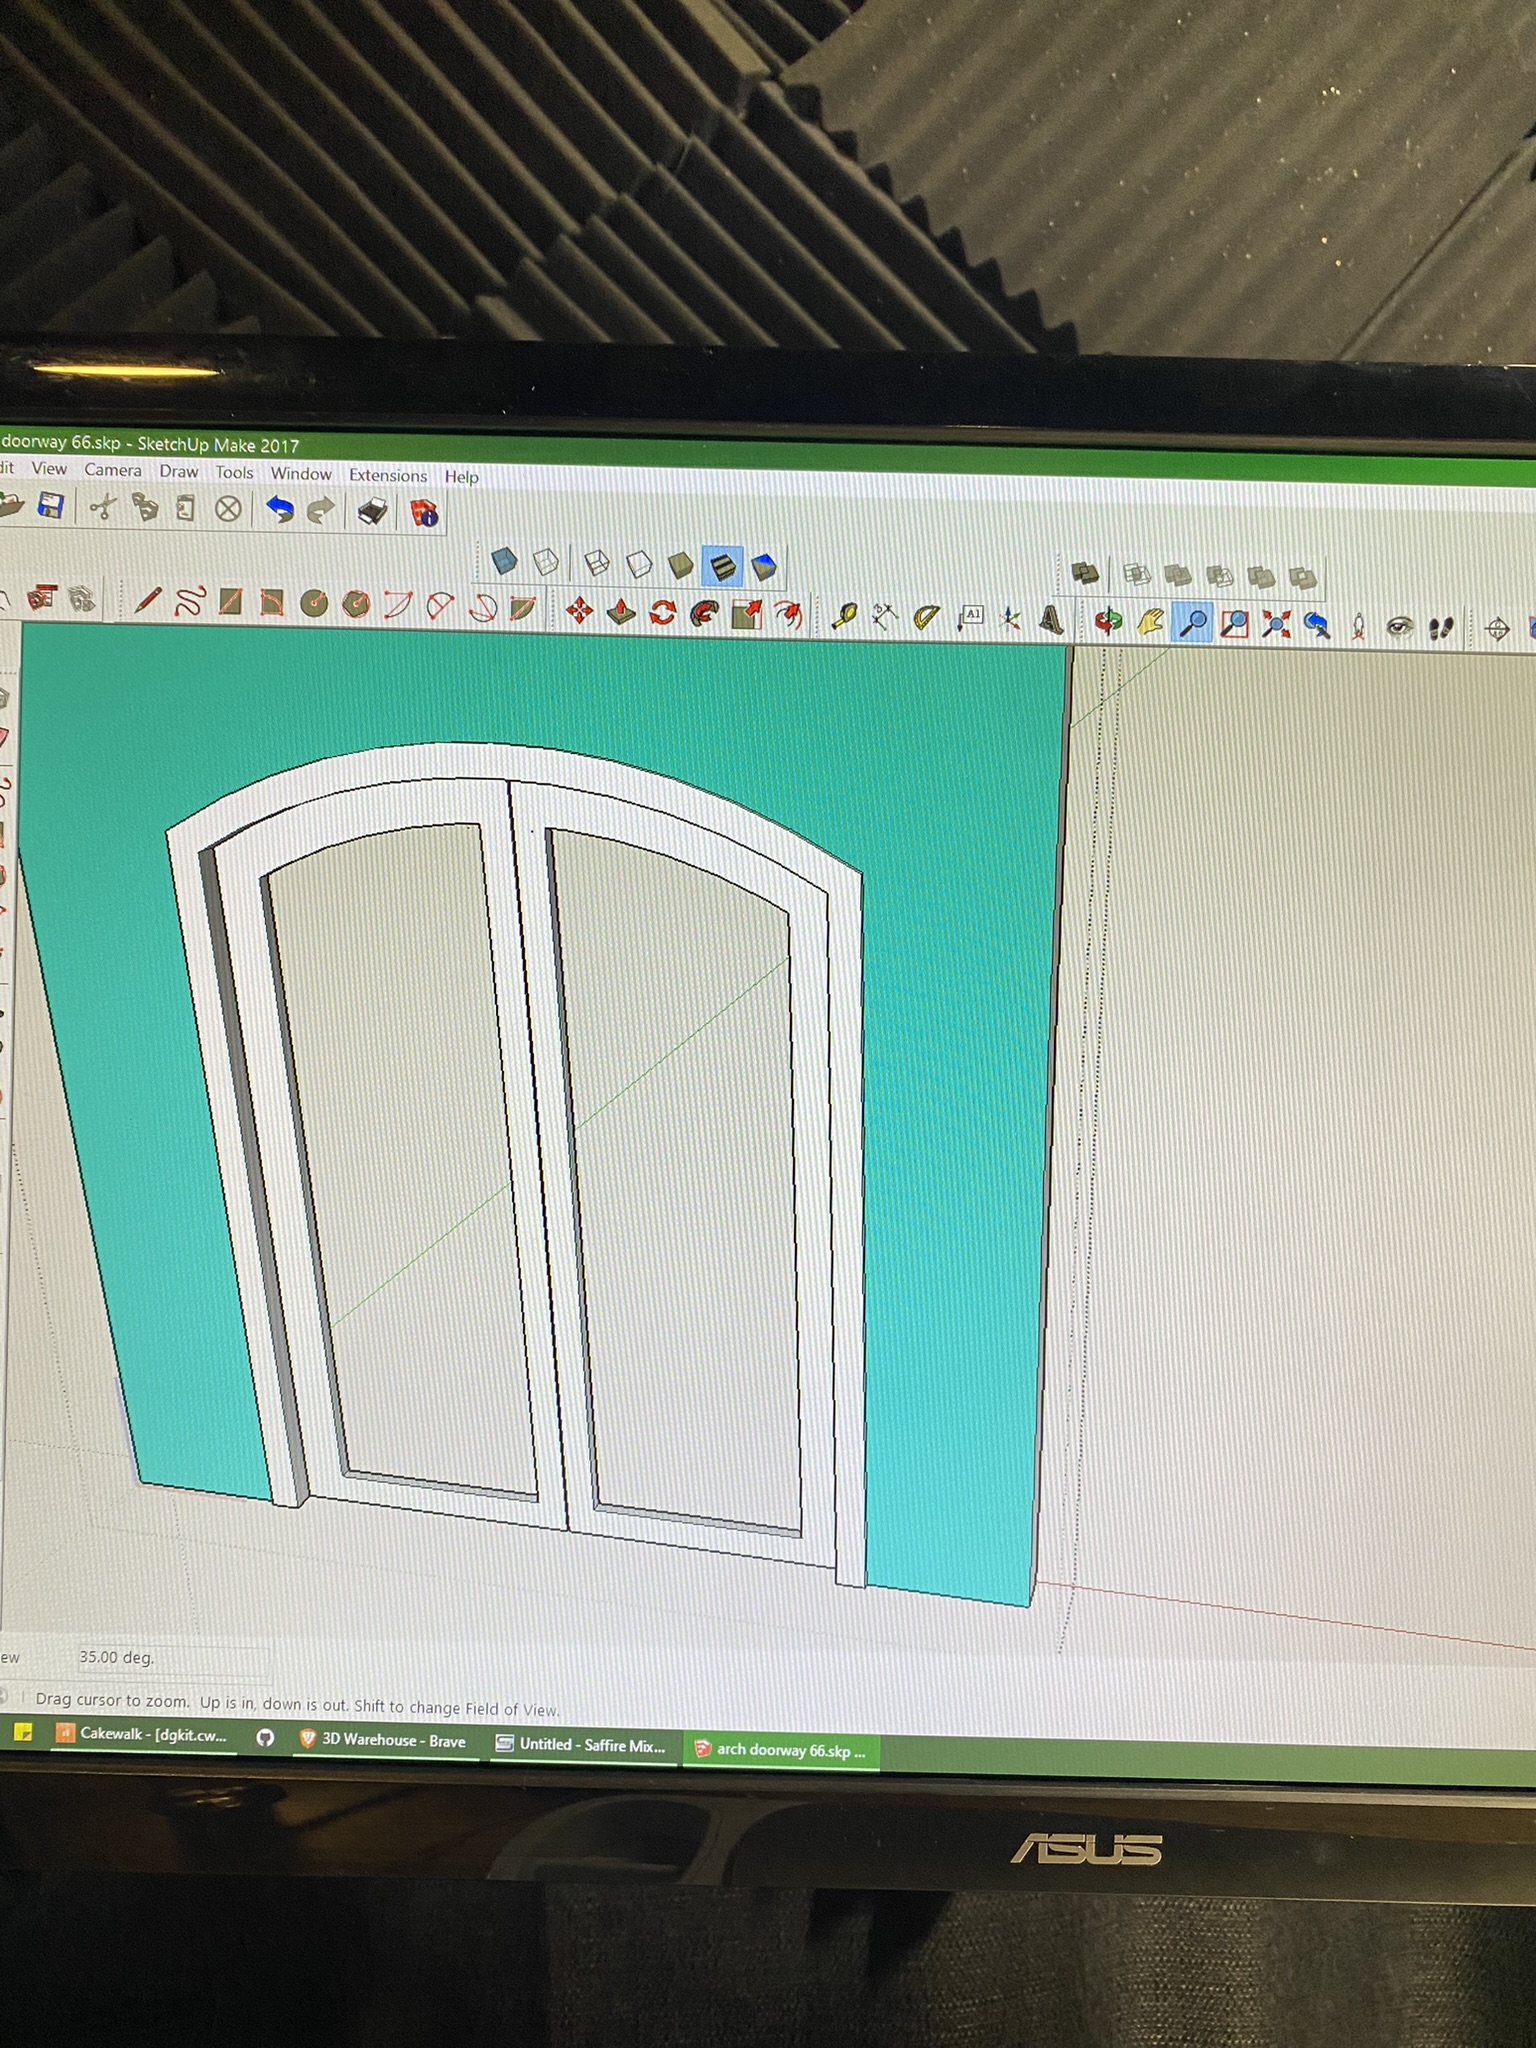Select the Dimensions tool
Viewport: 1536px width, 2048px height.
pos(884,617)
